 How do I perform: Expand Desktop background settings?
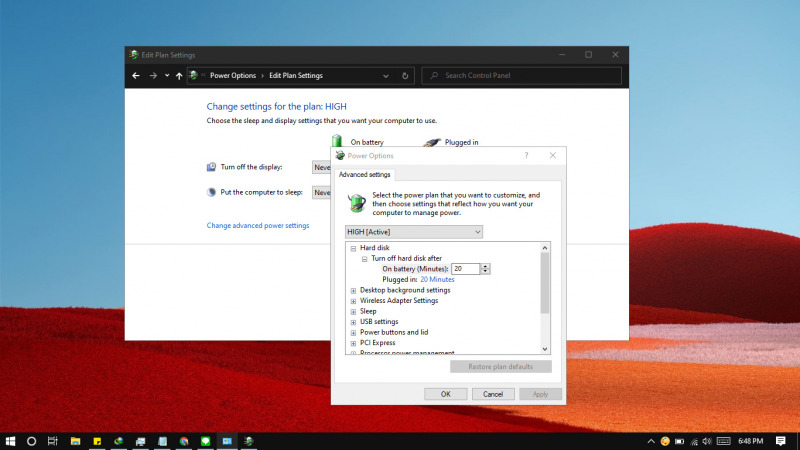pyautogui.click(x=353, y=291)
